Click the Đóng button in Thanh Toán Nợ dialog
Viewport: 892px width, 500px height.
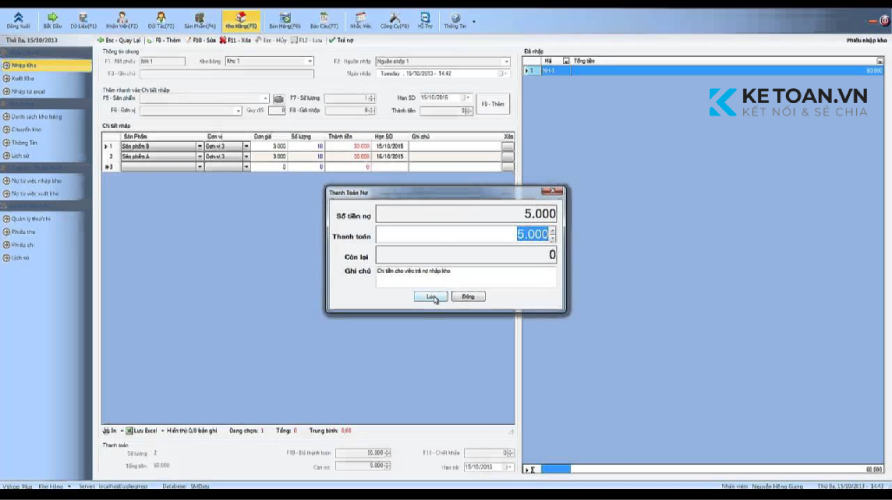(x=468, y=297)
